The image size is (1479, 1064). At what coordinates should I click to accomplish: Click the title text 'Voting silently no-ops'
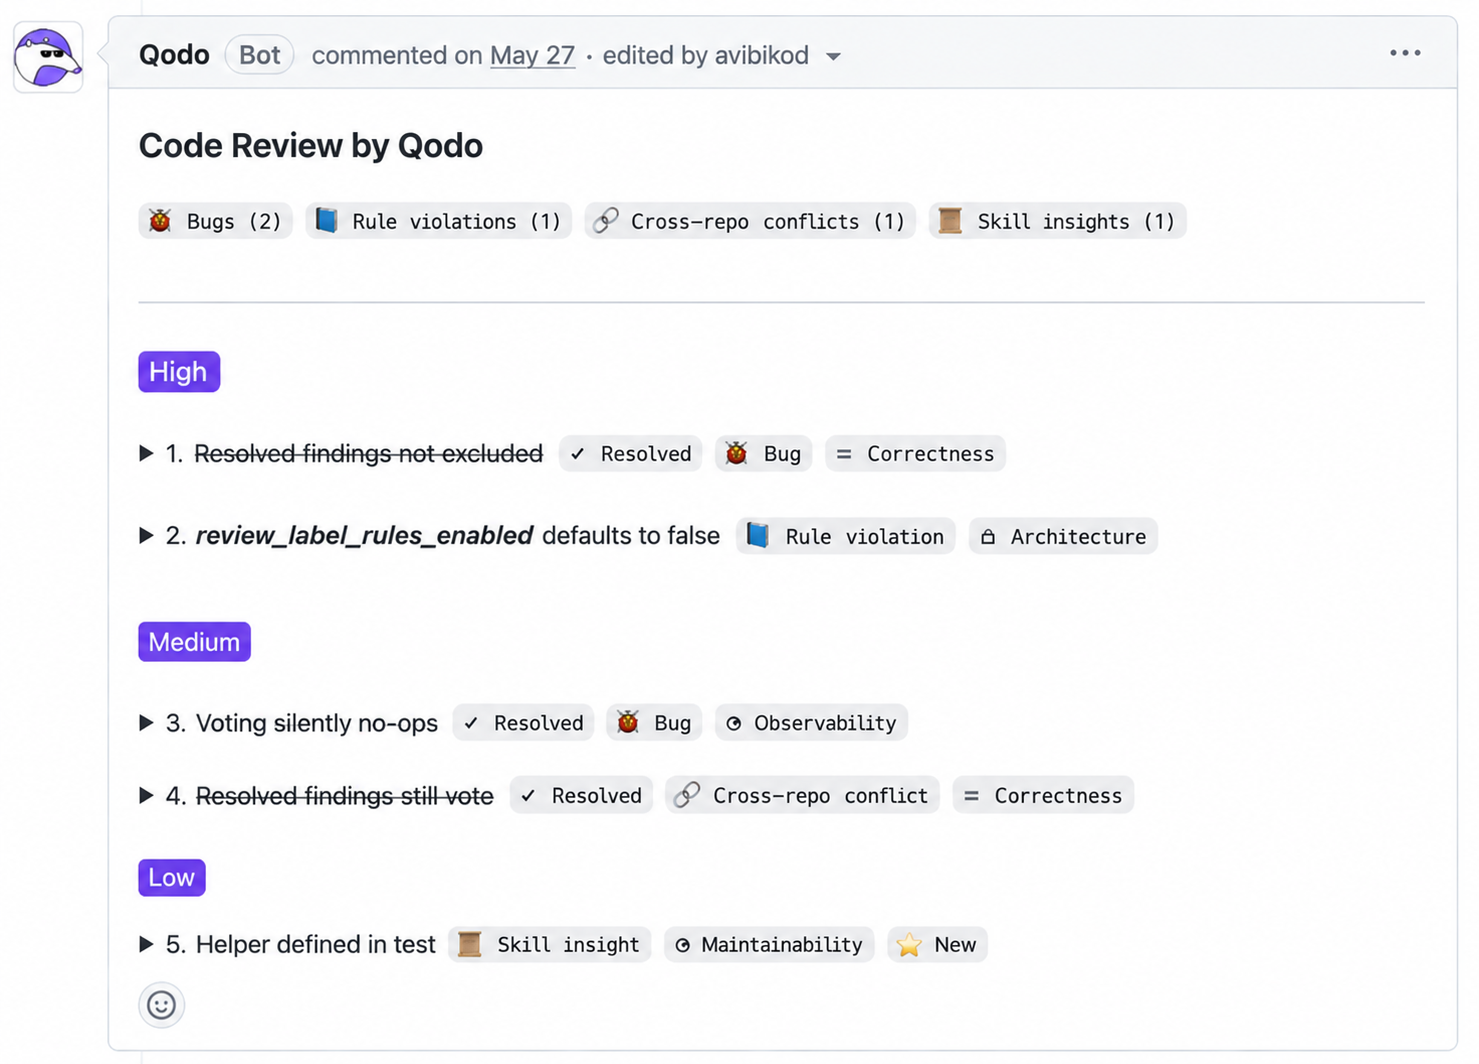(x=317, y=723)
